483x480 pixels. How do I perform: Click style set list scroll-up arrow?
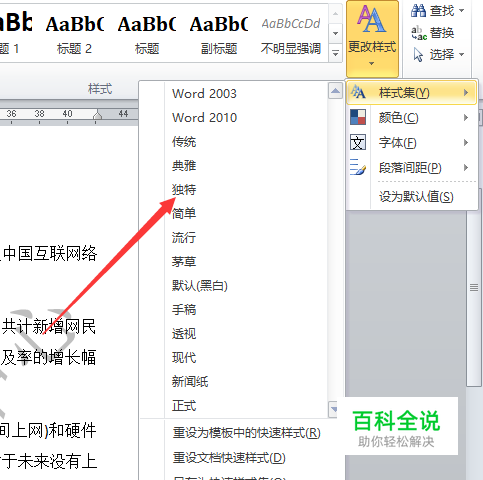(335, 91)
